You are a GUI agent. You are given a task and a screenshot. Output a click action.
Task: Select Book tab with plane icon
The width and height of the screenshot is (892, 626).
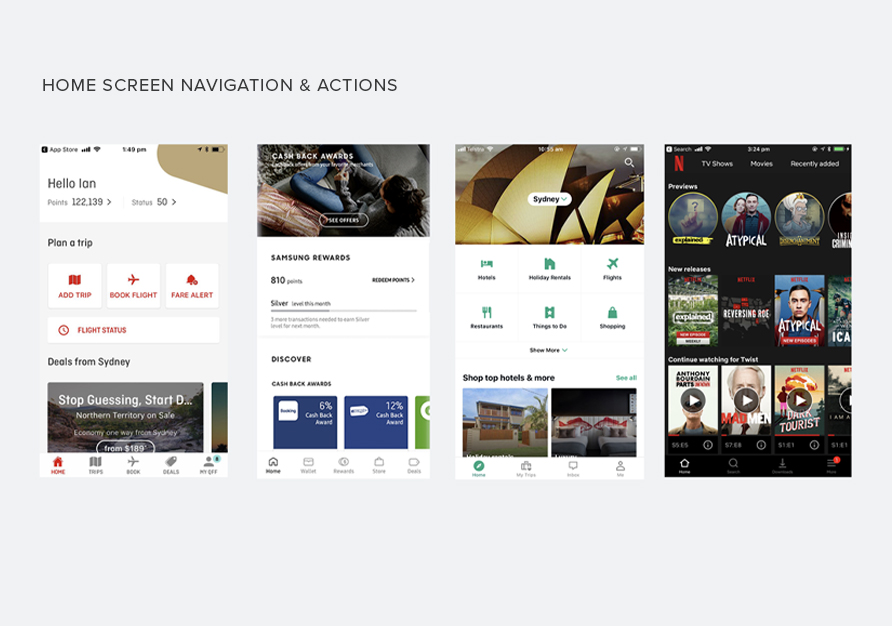(x=133, y=465)
